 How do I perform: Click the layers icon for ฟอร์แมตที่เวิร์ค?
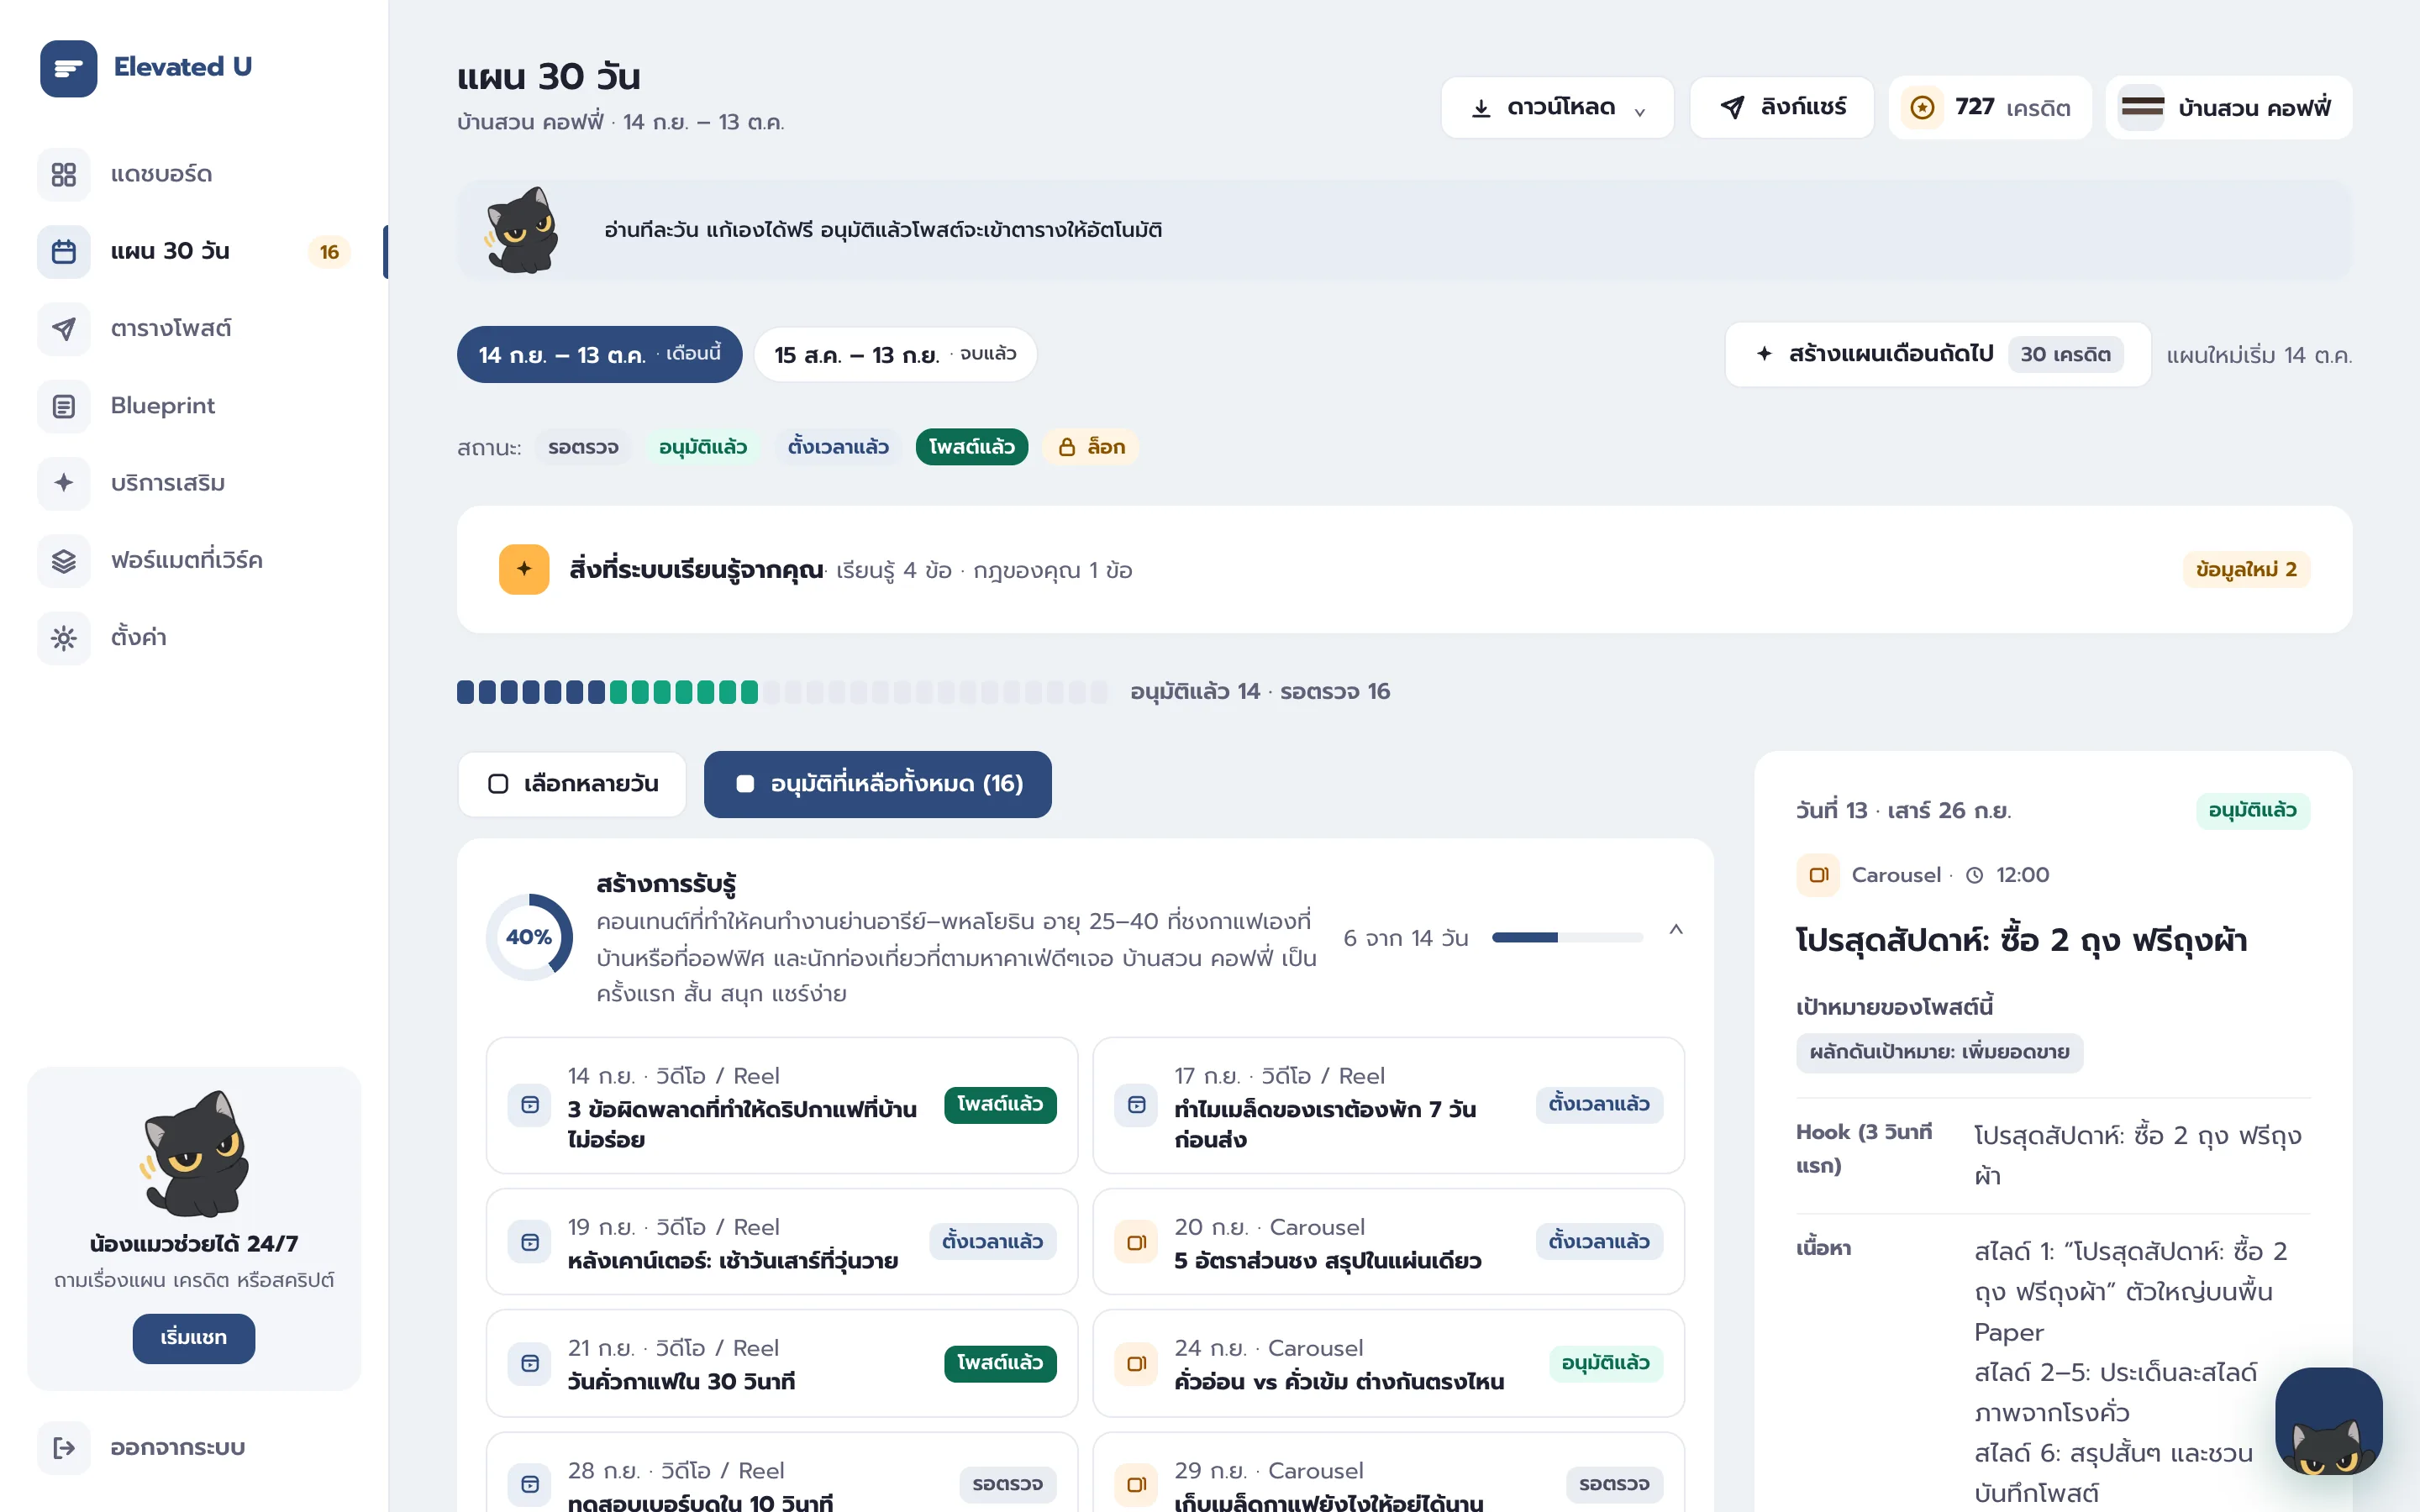click(x=64, y=560)
